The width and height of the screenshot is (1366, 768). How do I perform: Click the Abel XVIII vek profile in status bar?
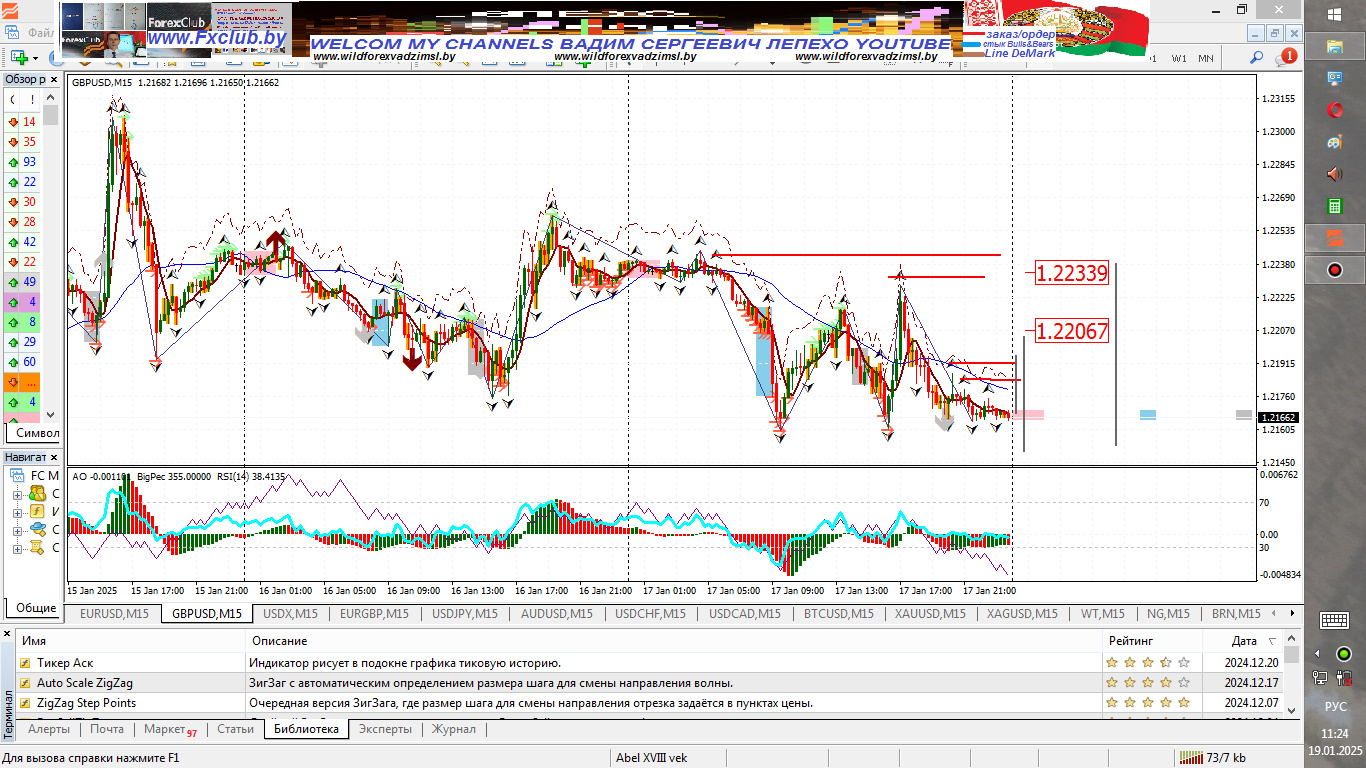tap(652, 758)
